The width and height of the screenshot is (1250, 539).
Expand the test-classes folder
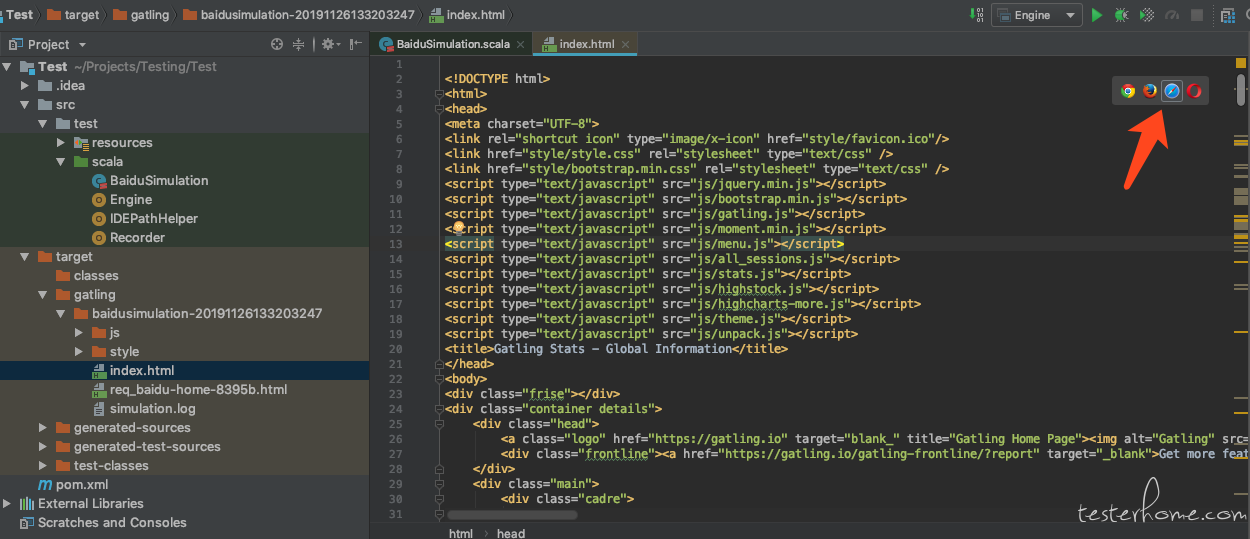pyautogui.click(x=44, y=466)
